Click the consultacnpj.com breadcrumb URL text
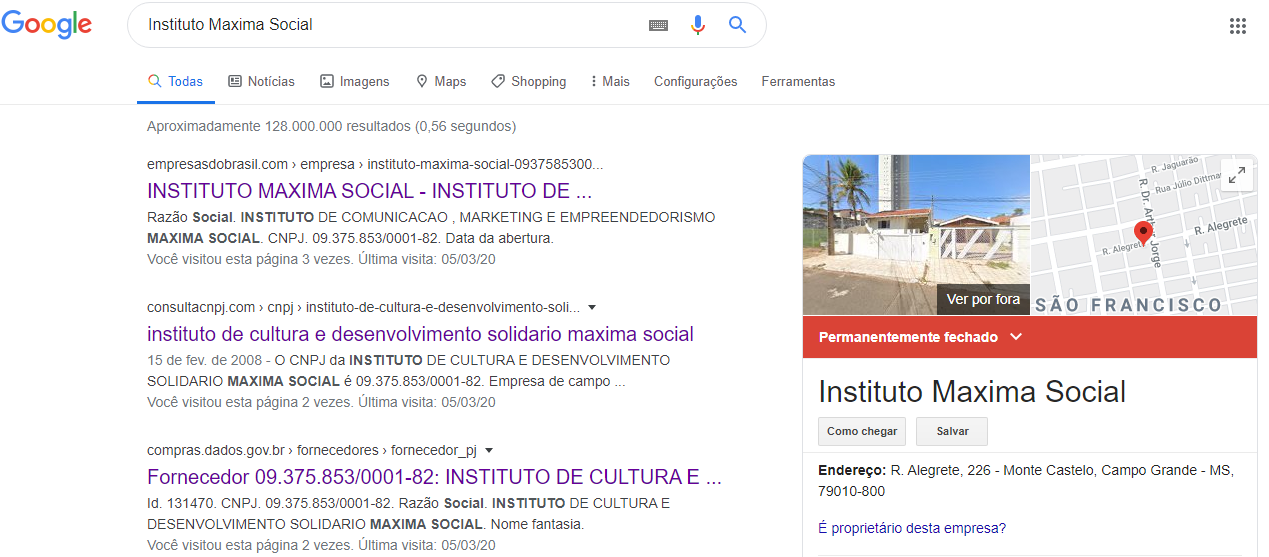 coord(363,307)
